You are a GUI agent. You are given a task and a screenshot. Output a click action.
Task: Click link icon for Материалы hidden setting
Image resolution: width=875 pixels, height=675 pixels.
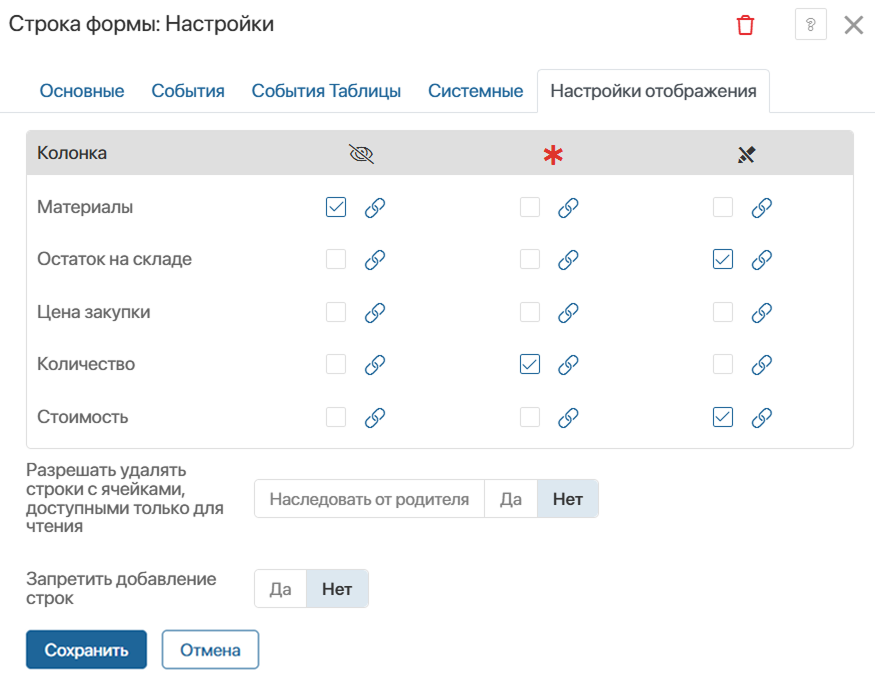point(375,208)
